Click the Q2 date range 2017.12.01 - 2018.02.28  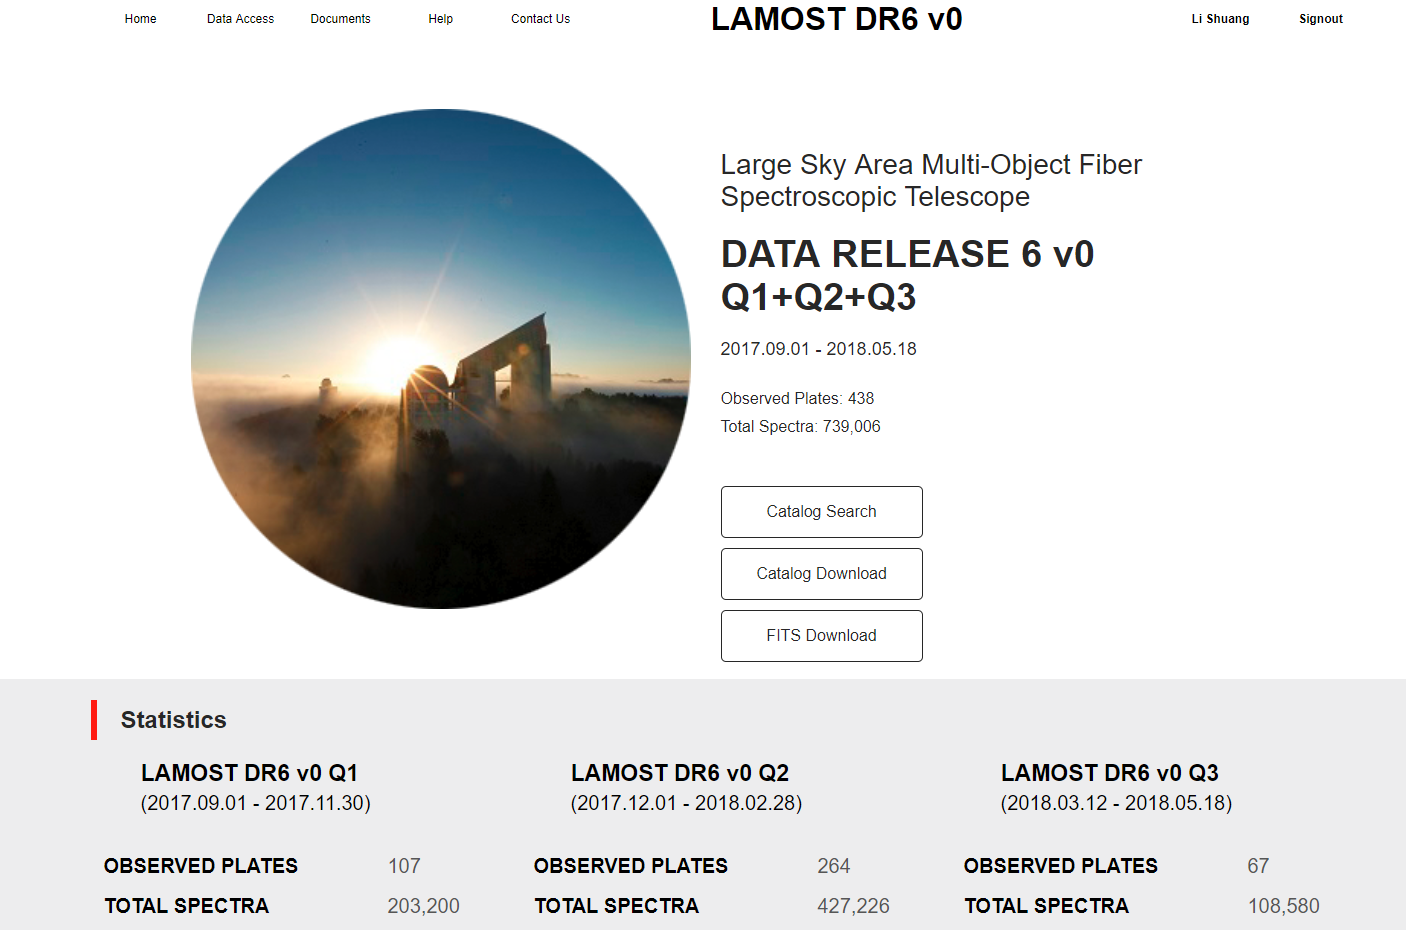(x=687, y=803)
